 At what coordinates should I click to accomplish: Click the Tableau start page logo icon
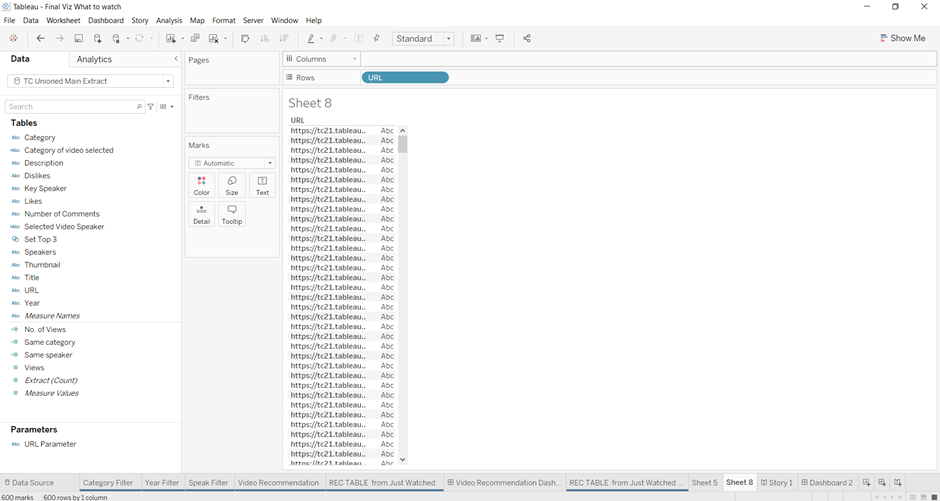click(14, 38)
